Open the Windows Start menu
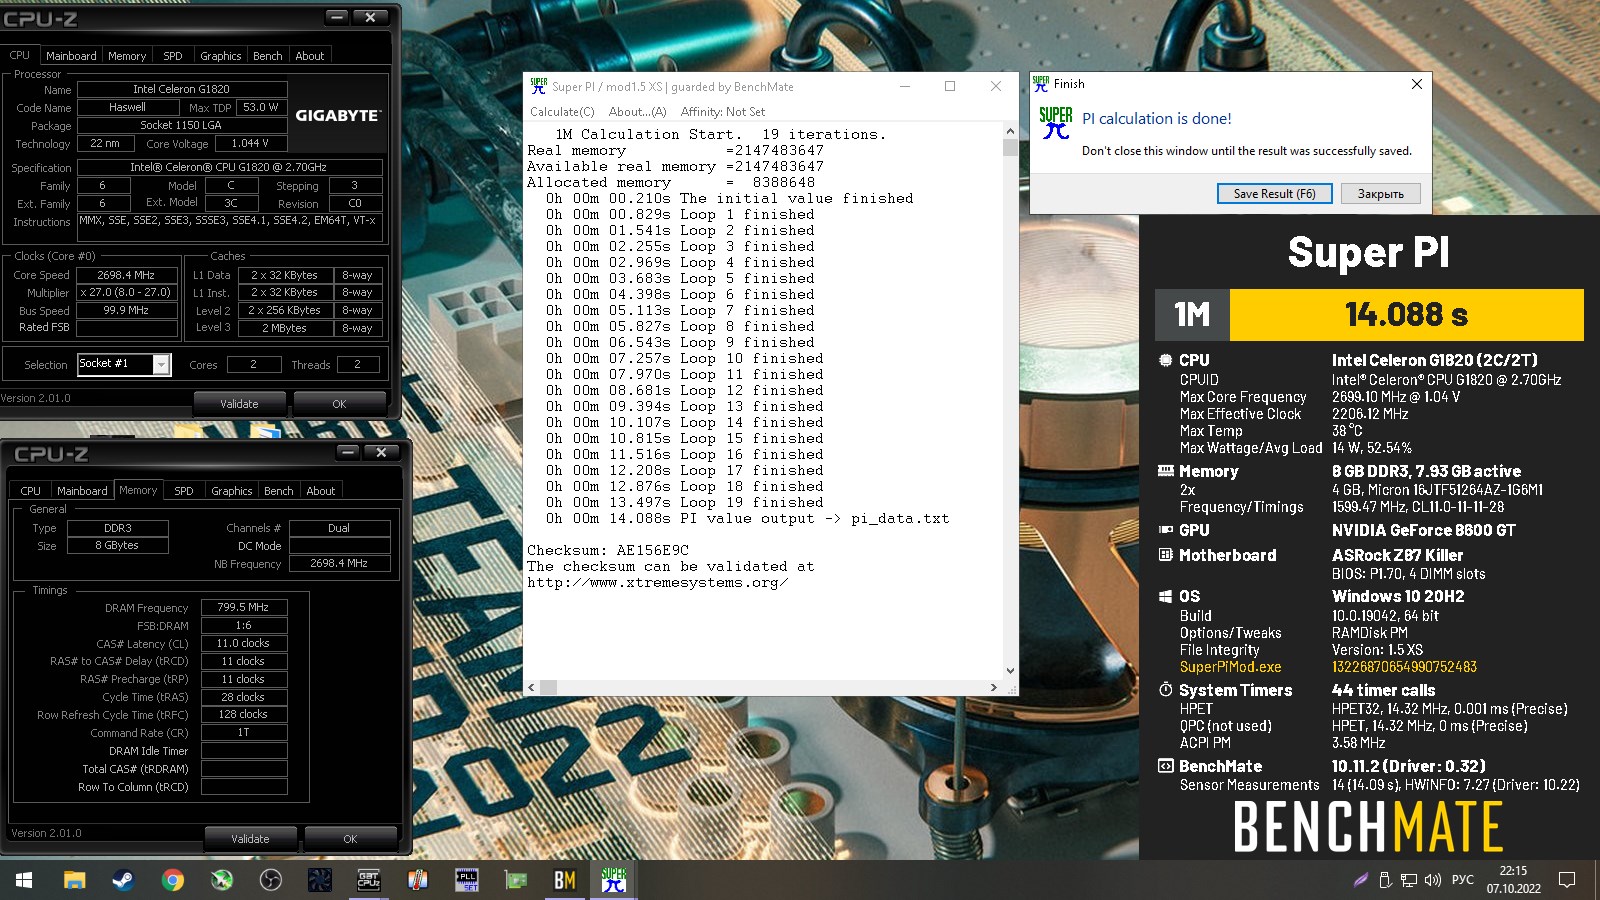This screenshot has height=900, width=1600. [24, 880]
